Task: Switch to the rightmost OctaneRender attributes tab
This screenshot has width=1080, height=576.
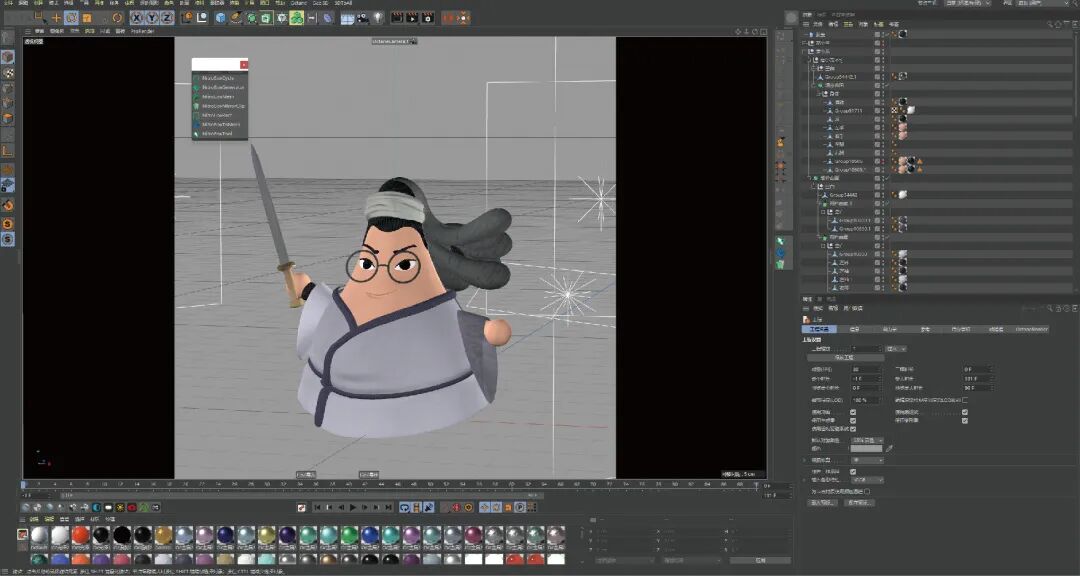Action: 1032,329
